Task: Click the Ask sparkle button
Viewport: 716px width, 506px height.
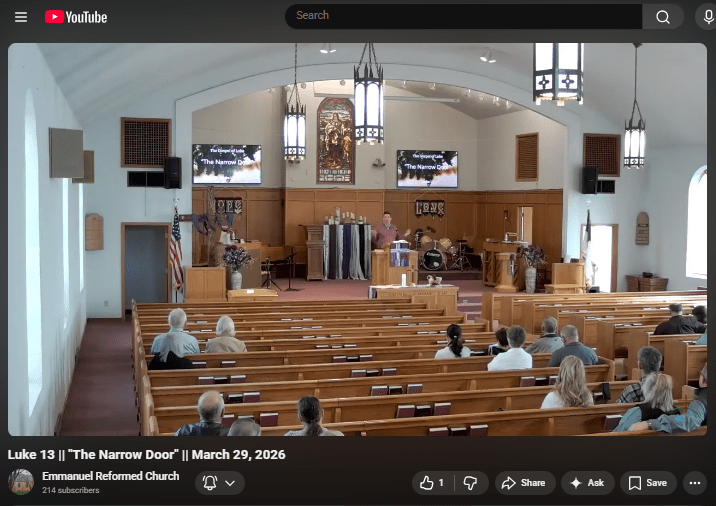Action: [x=587, y=483]
